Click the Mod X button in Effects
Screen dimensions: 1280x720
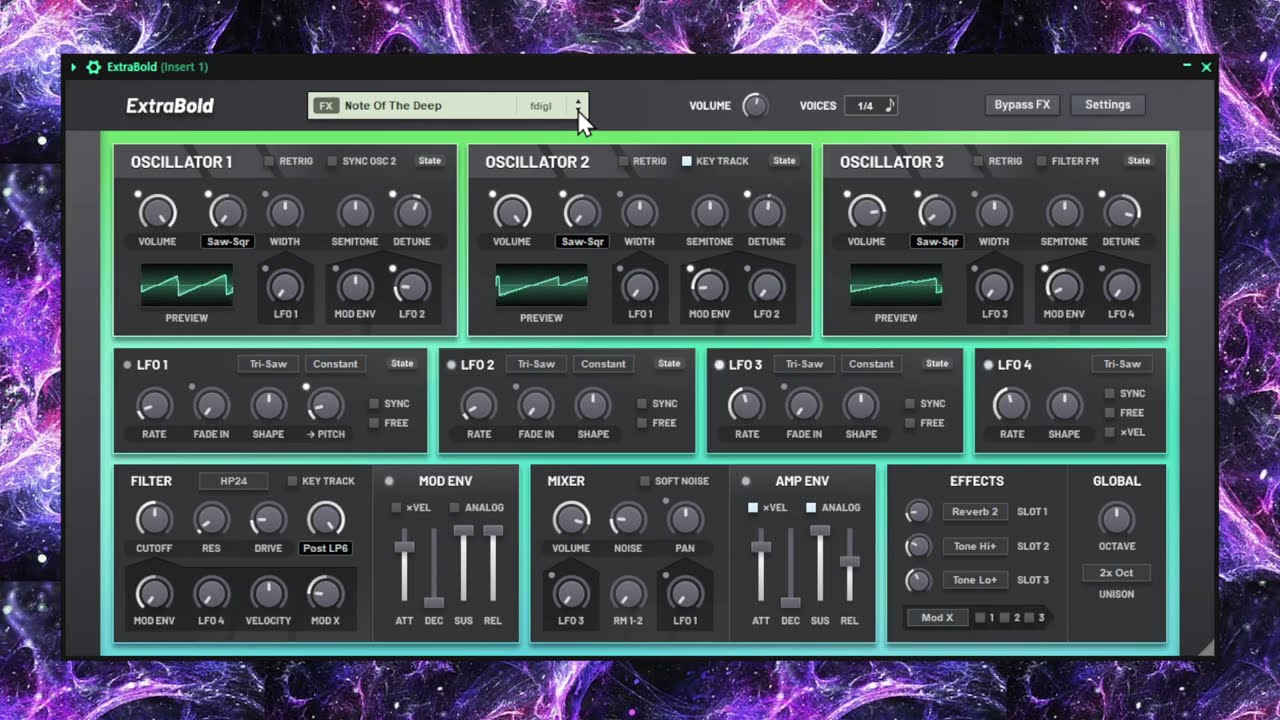click(937, 618)
